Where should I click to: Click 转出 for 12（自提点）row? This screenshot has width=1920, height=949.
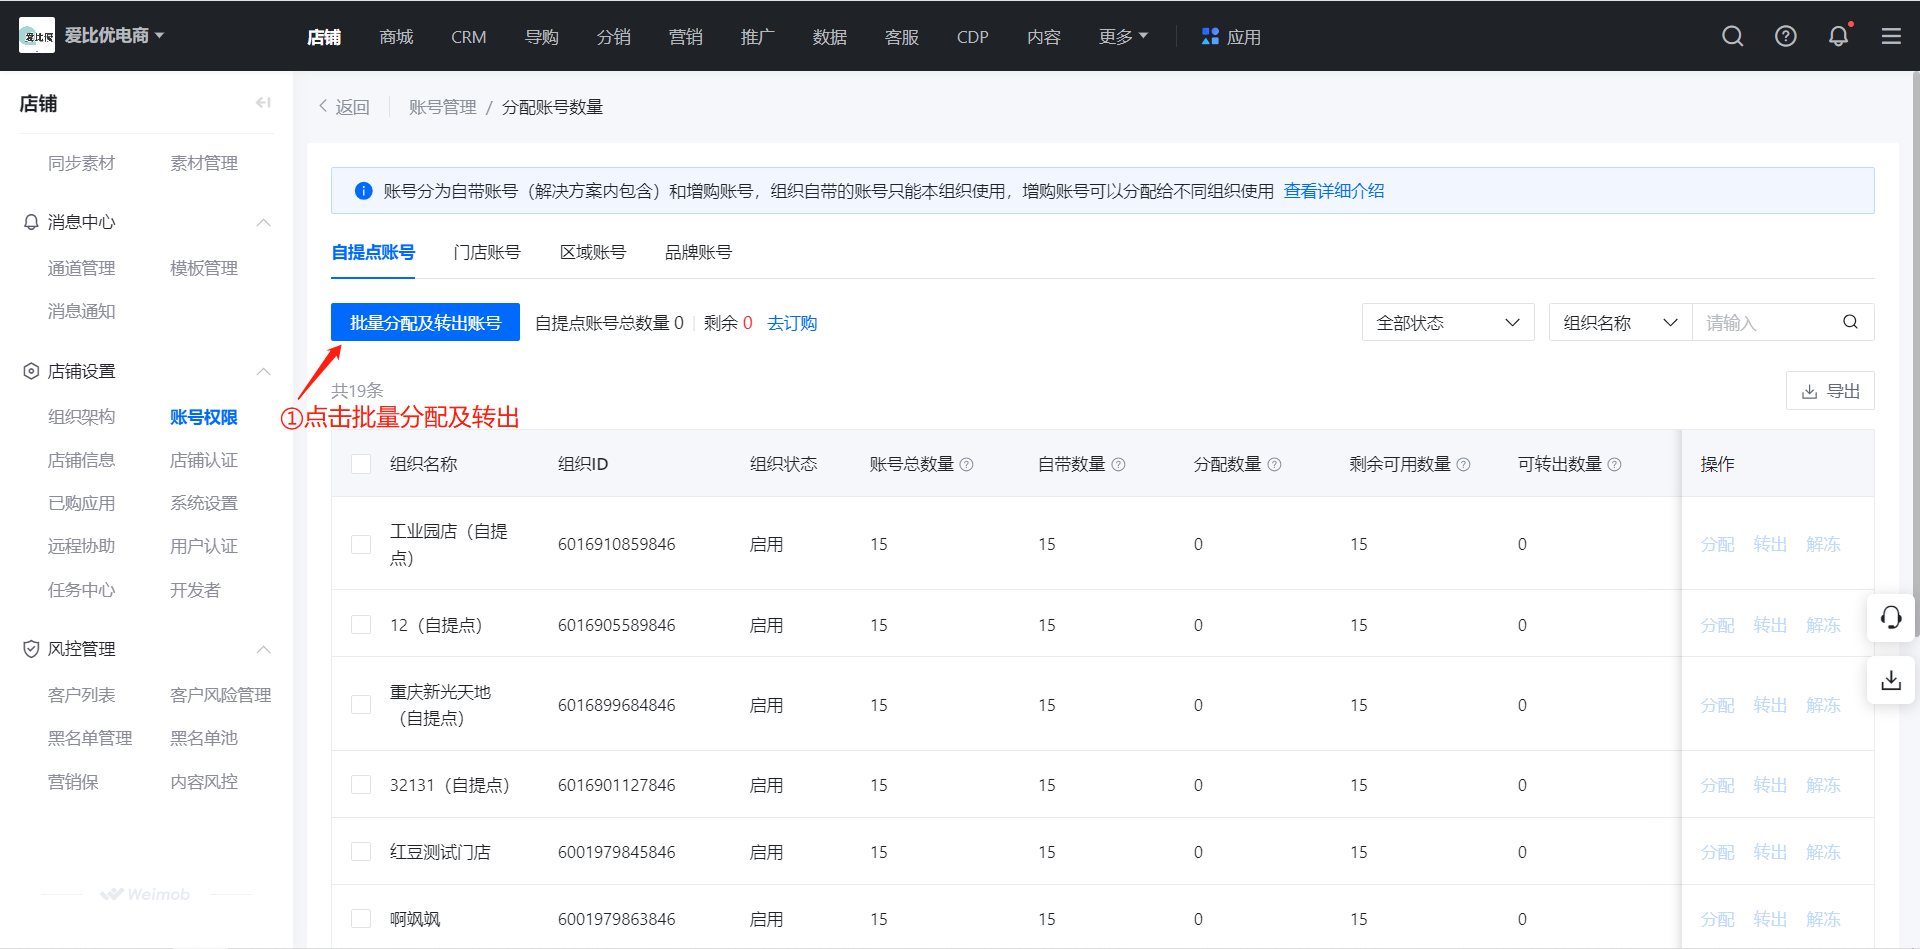point(1770,625)
